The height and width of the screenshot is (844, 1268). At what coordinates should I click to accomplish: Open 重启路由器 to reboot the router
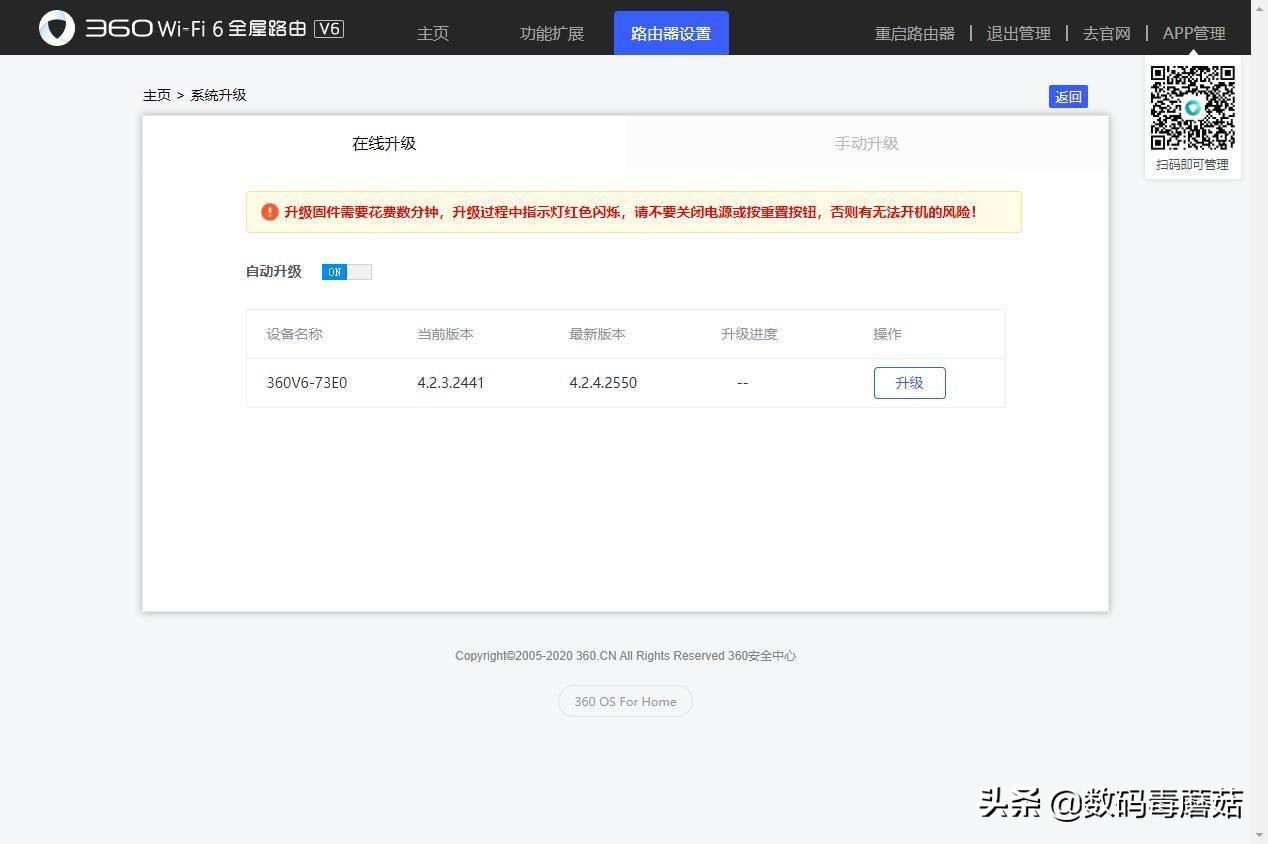[x=914, y=33]
